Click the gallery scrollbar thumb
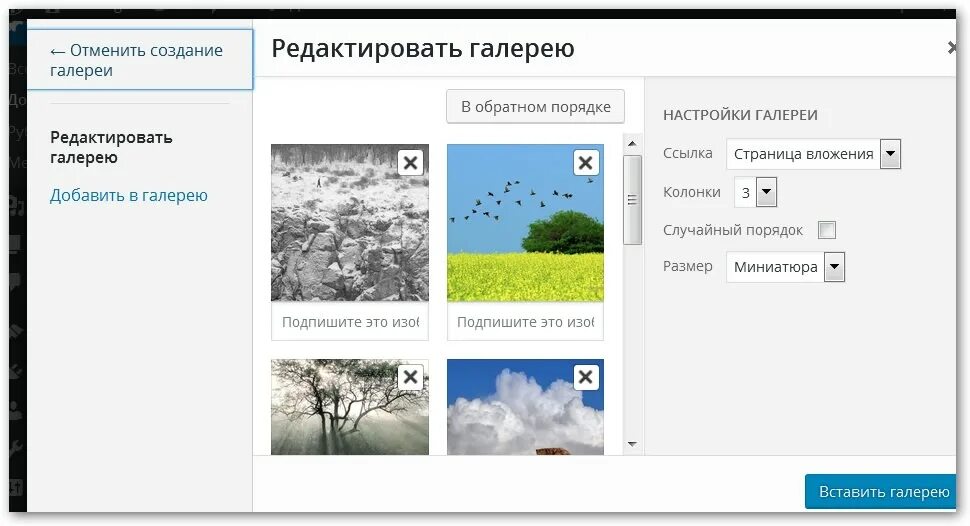Viewport: 970px width, 526px height. [632, 200]
